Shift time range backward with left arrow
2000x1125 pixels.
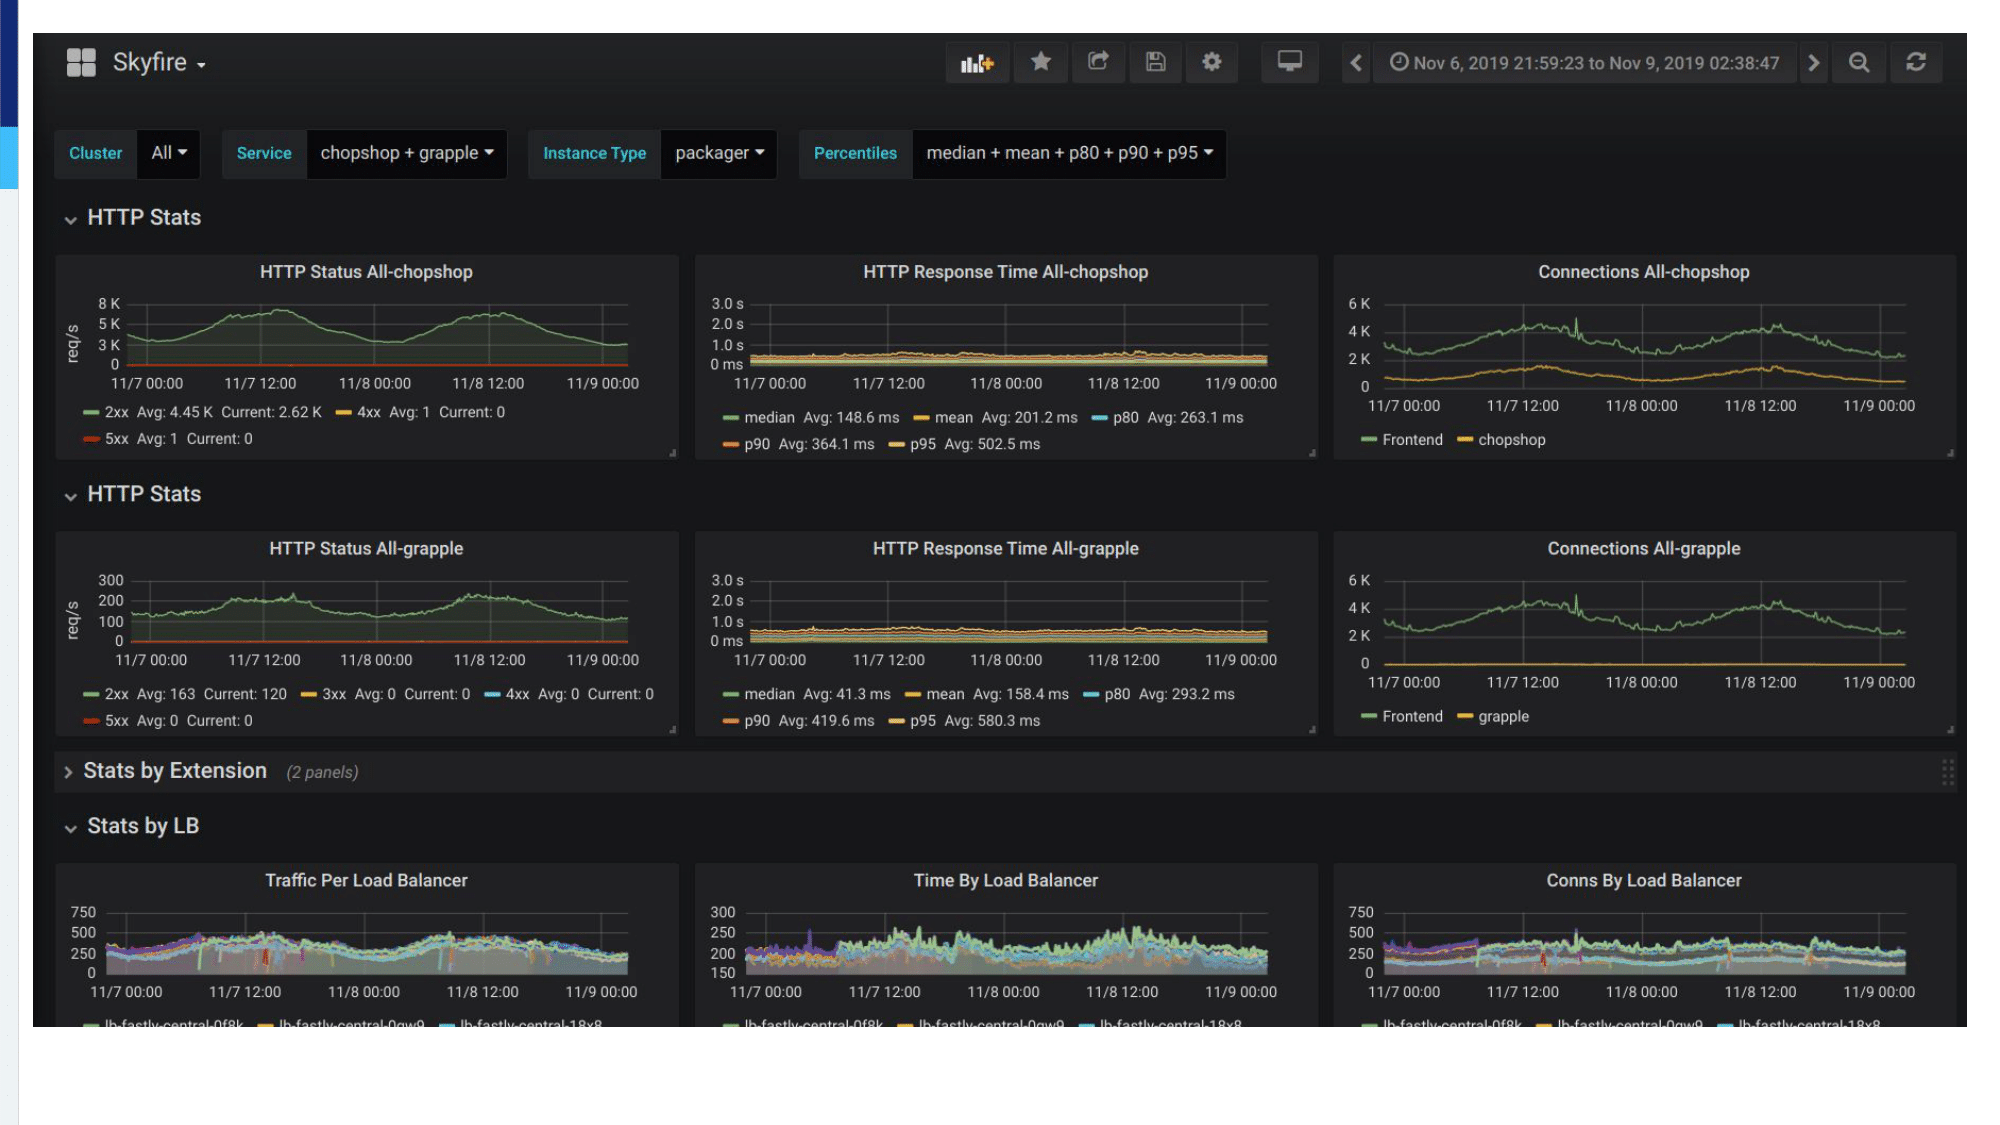[x=1356, y=63]
